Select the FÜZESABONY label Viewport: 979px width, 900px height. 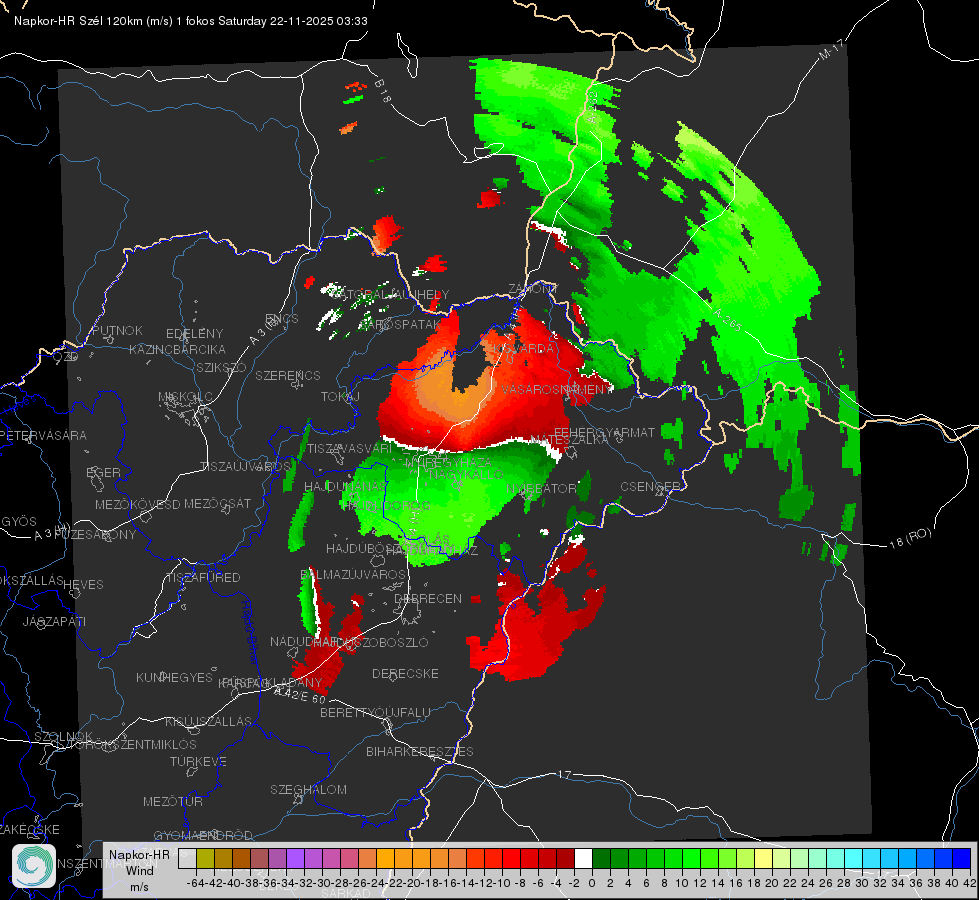point(95,535)
